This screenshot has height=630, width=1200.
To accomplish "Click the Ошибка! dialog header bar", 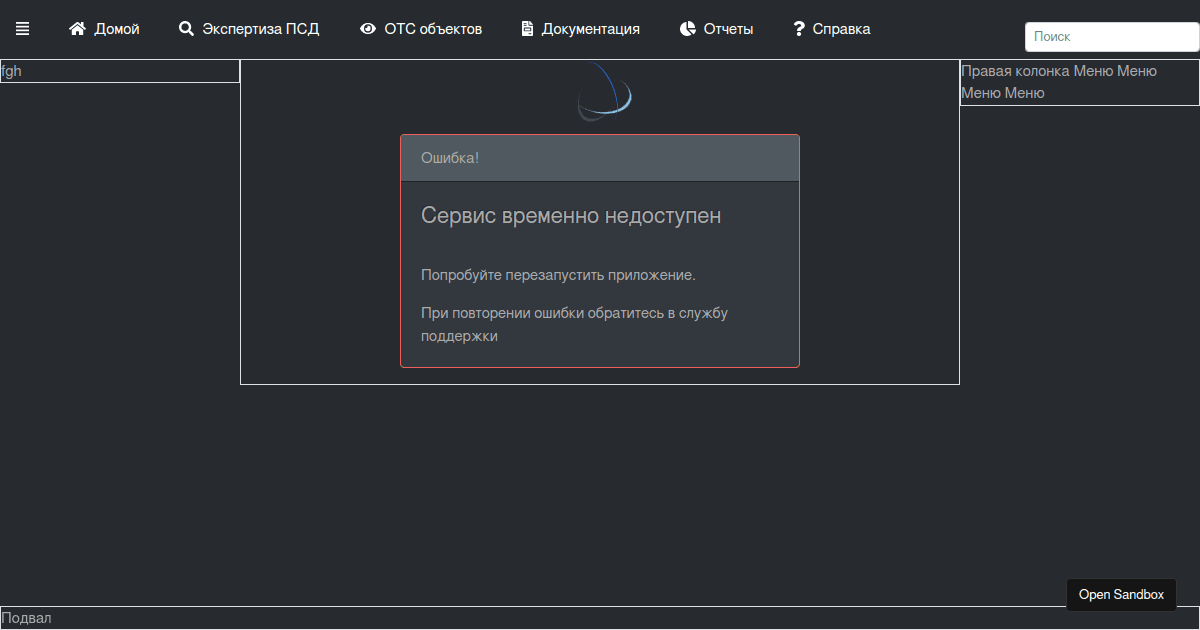I will (x=599, y=157).
